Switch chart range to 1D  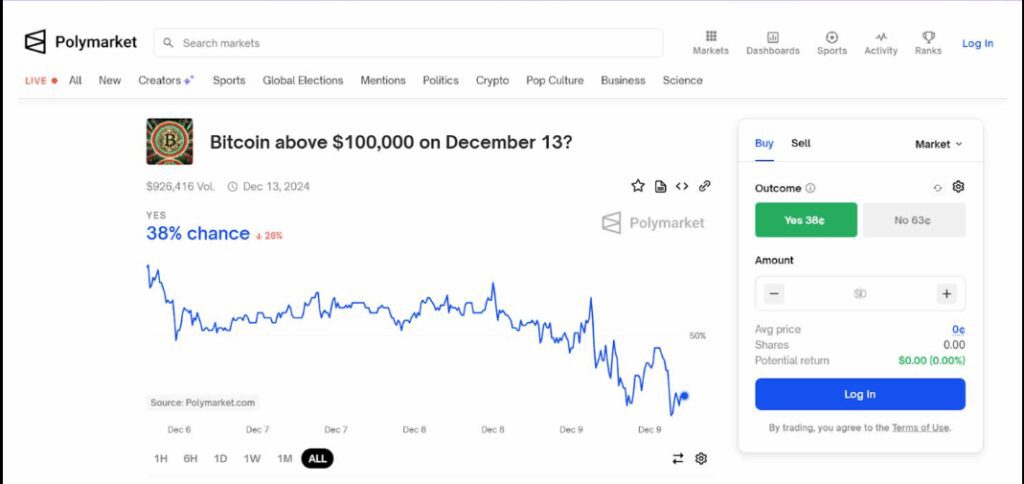[221, 459]
